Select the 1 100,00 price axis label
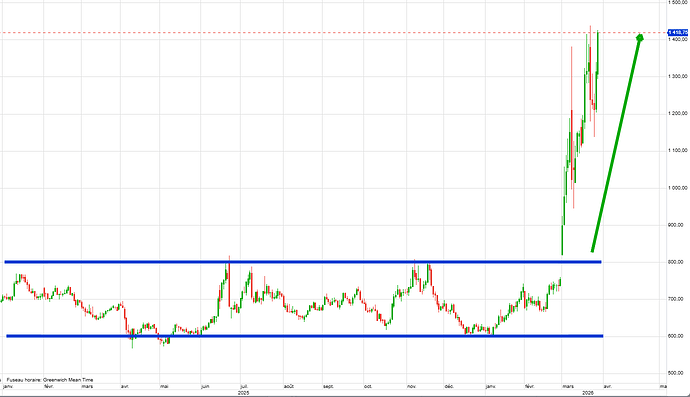The image size is (690, 397). (678, 151)
